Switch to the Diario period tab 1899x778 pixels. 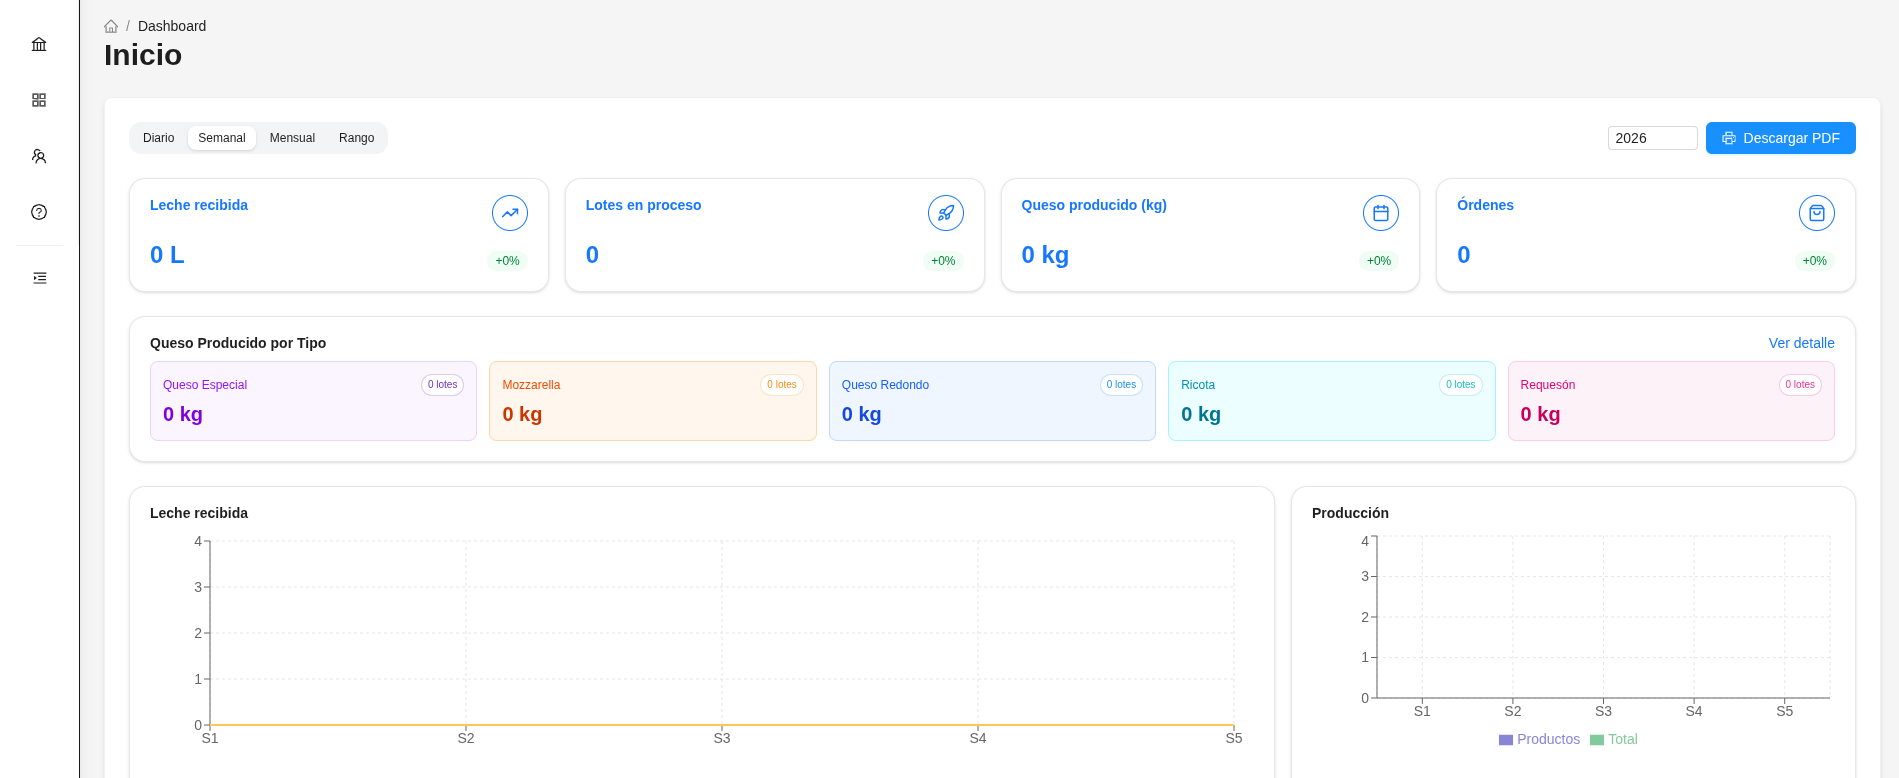click(x=159, y=138)
